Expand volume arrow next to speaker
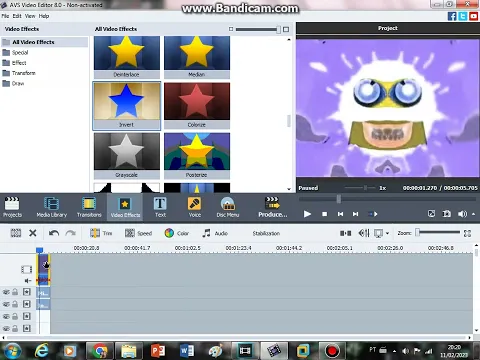 pos(473,214)
